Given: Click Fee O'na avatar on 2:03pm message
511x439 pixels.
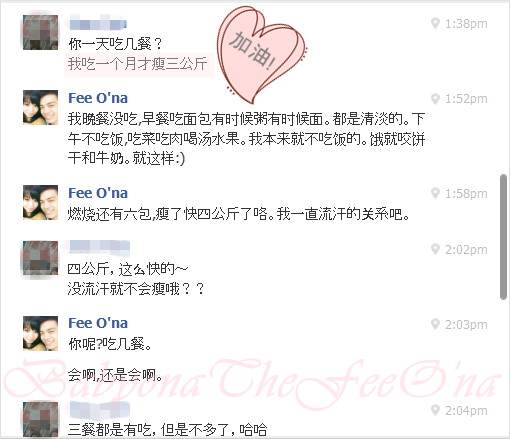Looking at the screenshot, I should pos(40,333).
